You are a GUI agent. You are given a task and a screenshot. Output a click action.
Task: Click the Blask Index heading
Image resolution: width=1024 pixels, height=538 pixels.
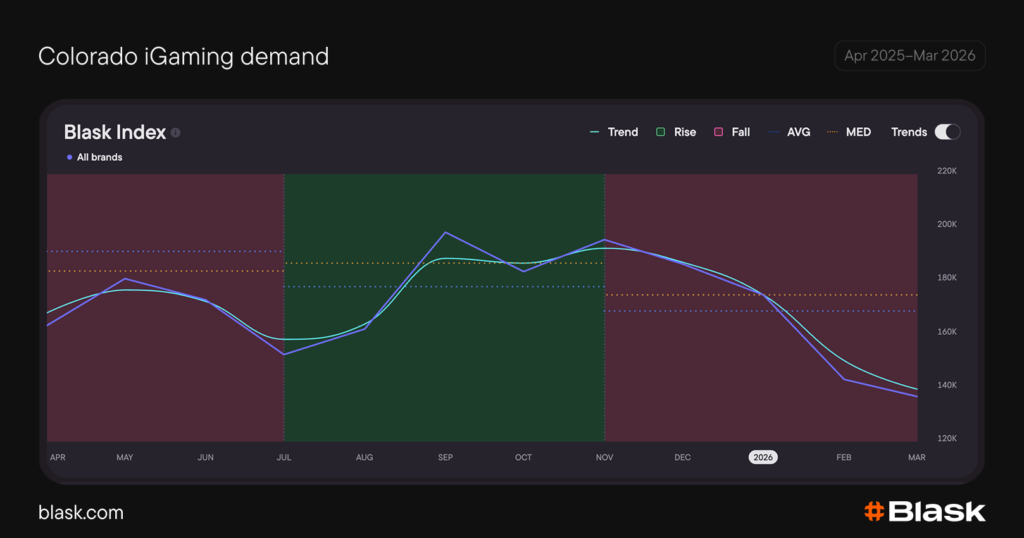(x=114, y=132)
